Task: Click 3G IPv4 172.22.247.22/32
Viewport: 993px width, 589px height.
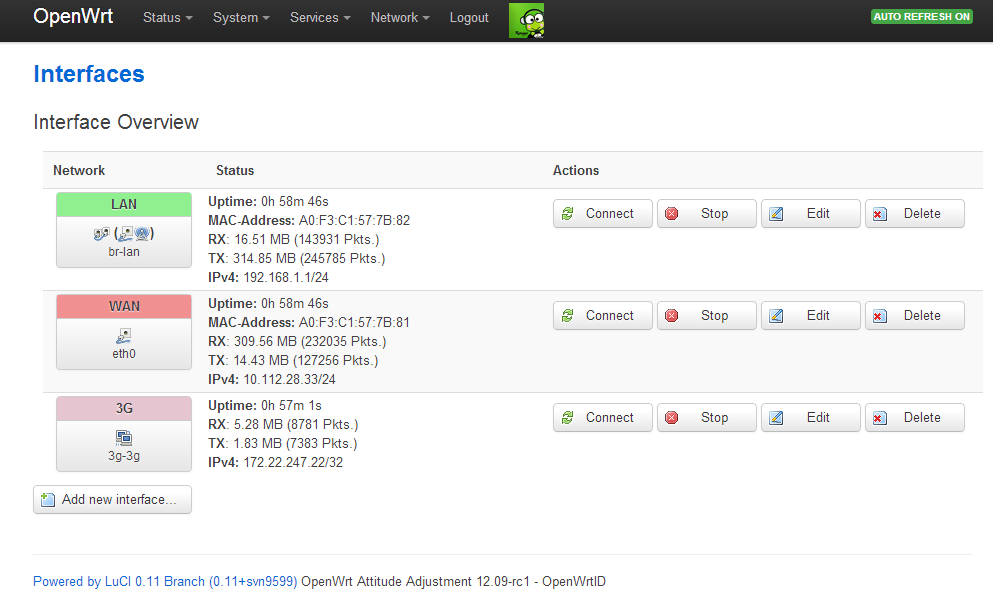Action: click(275, 462)
